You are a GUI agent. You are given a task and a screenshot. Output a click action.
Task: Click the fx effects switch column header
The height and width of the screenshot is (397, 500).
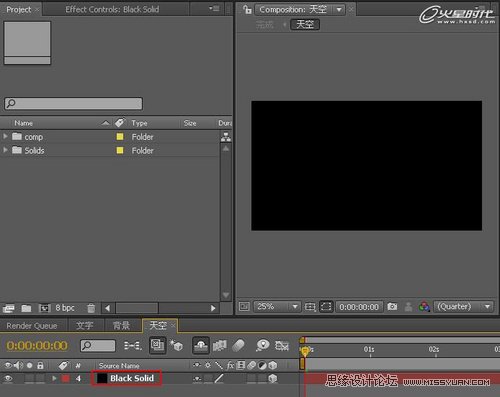click(230, 366)
